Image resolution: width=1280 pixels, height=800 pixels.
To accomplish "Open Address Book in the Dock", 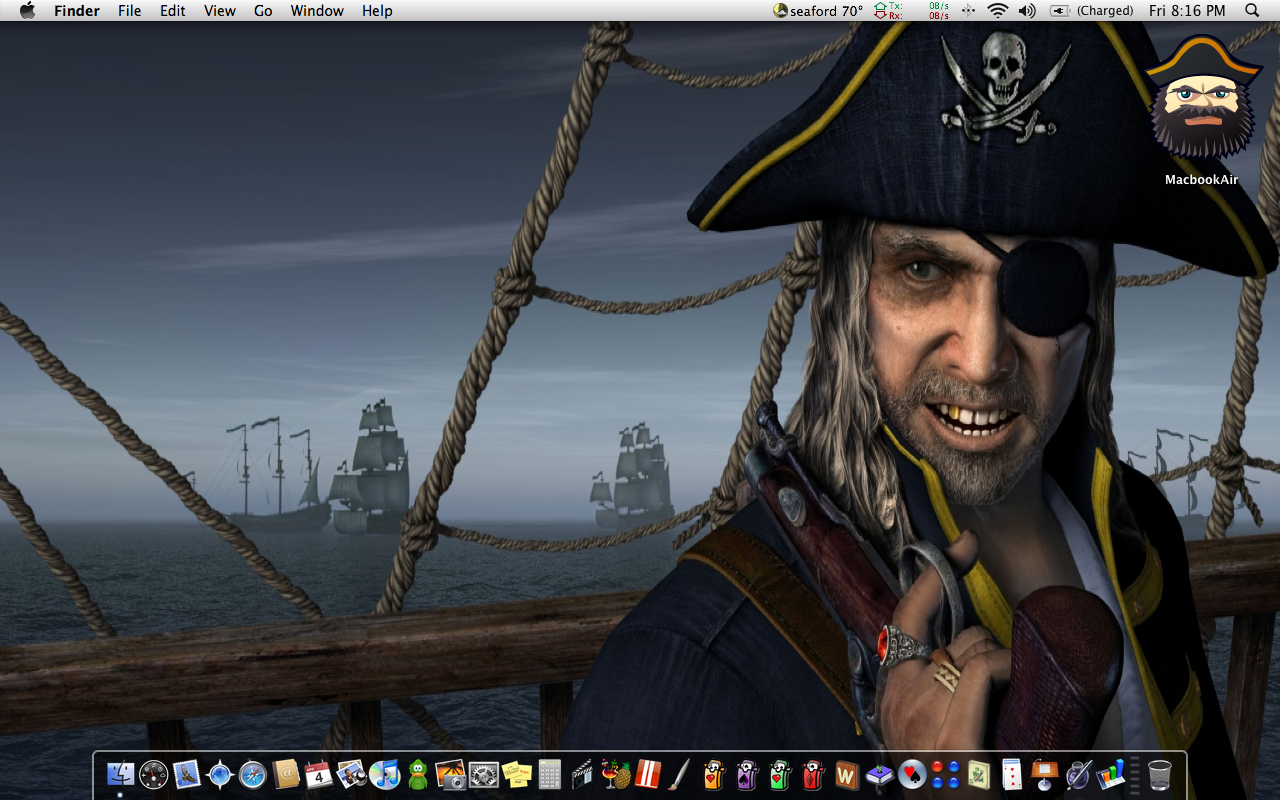I will click(286, 774).
